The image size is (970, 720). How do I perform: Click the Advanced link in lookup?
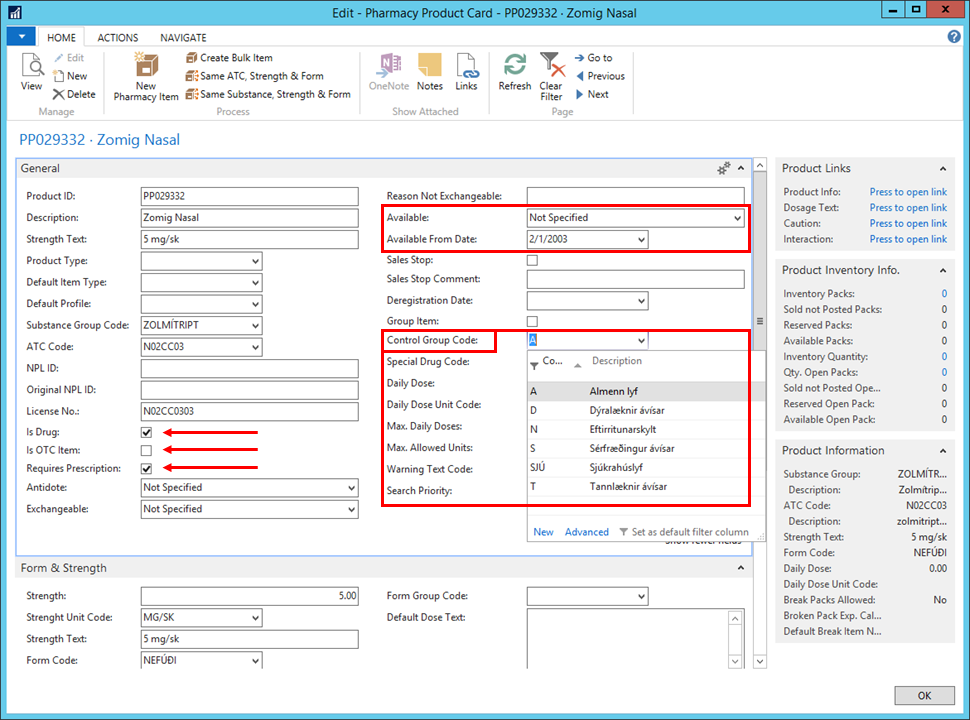[x=586, y=532]
